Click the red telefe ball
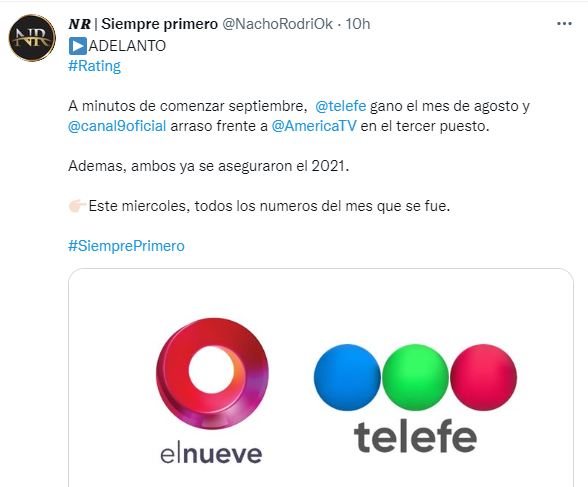The image size is (588, 487). pyautogui.click(x=483, y=377)
